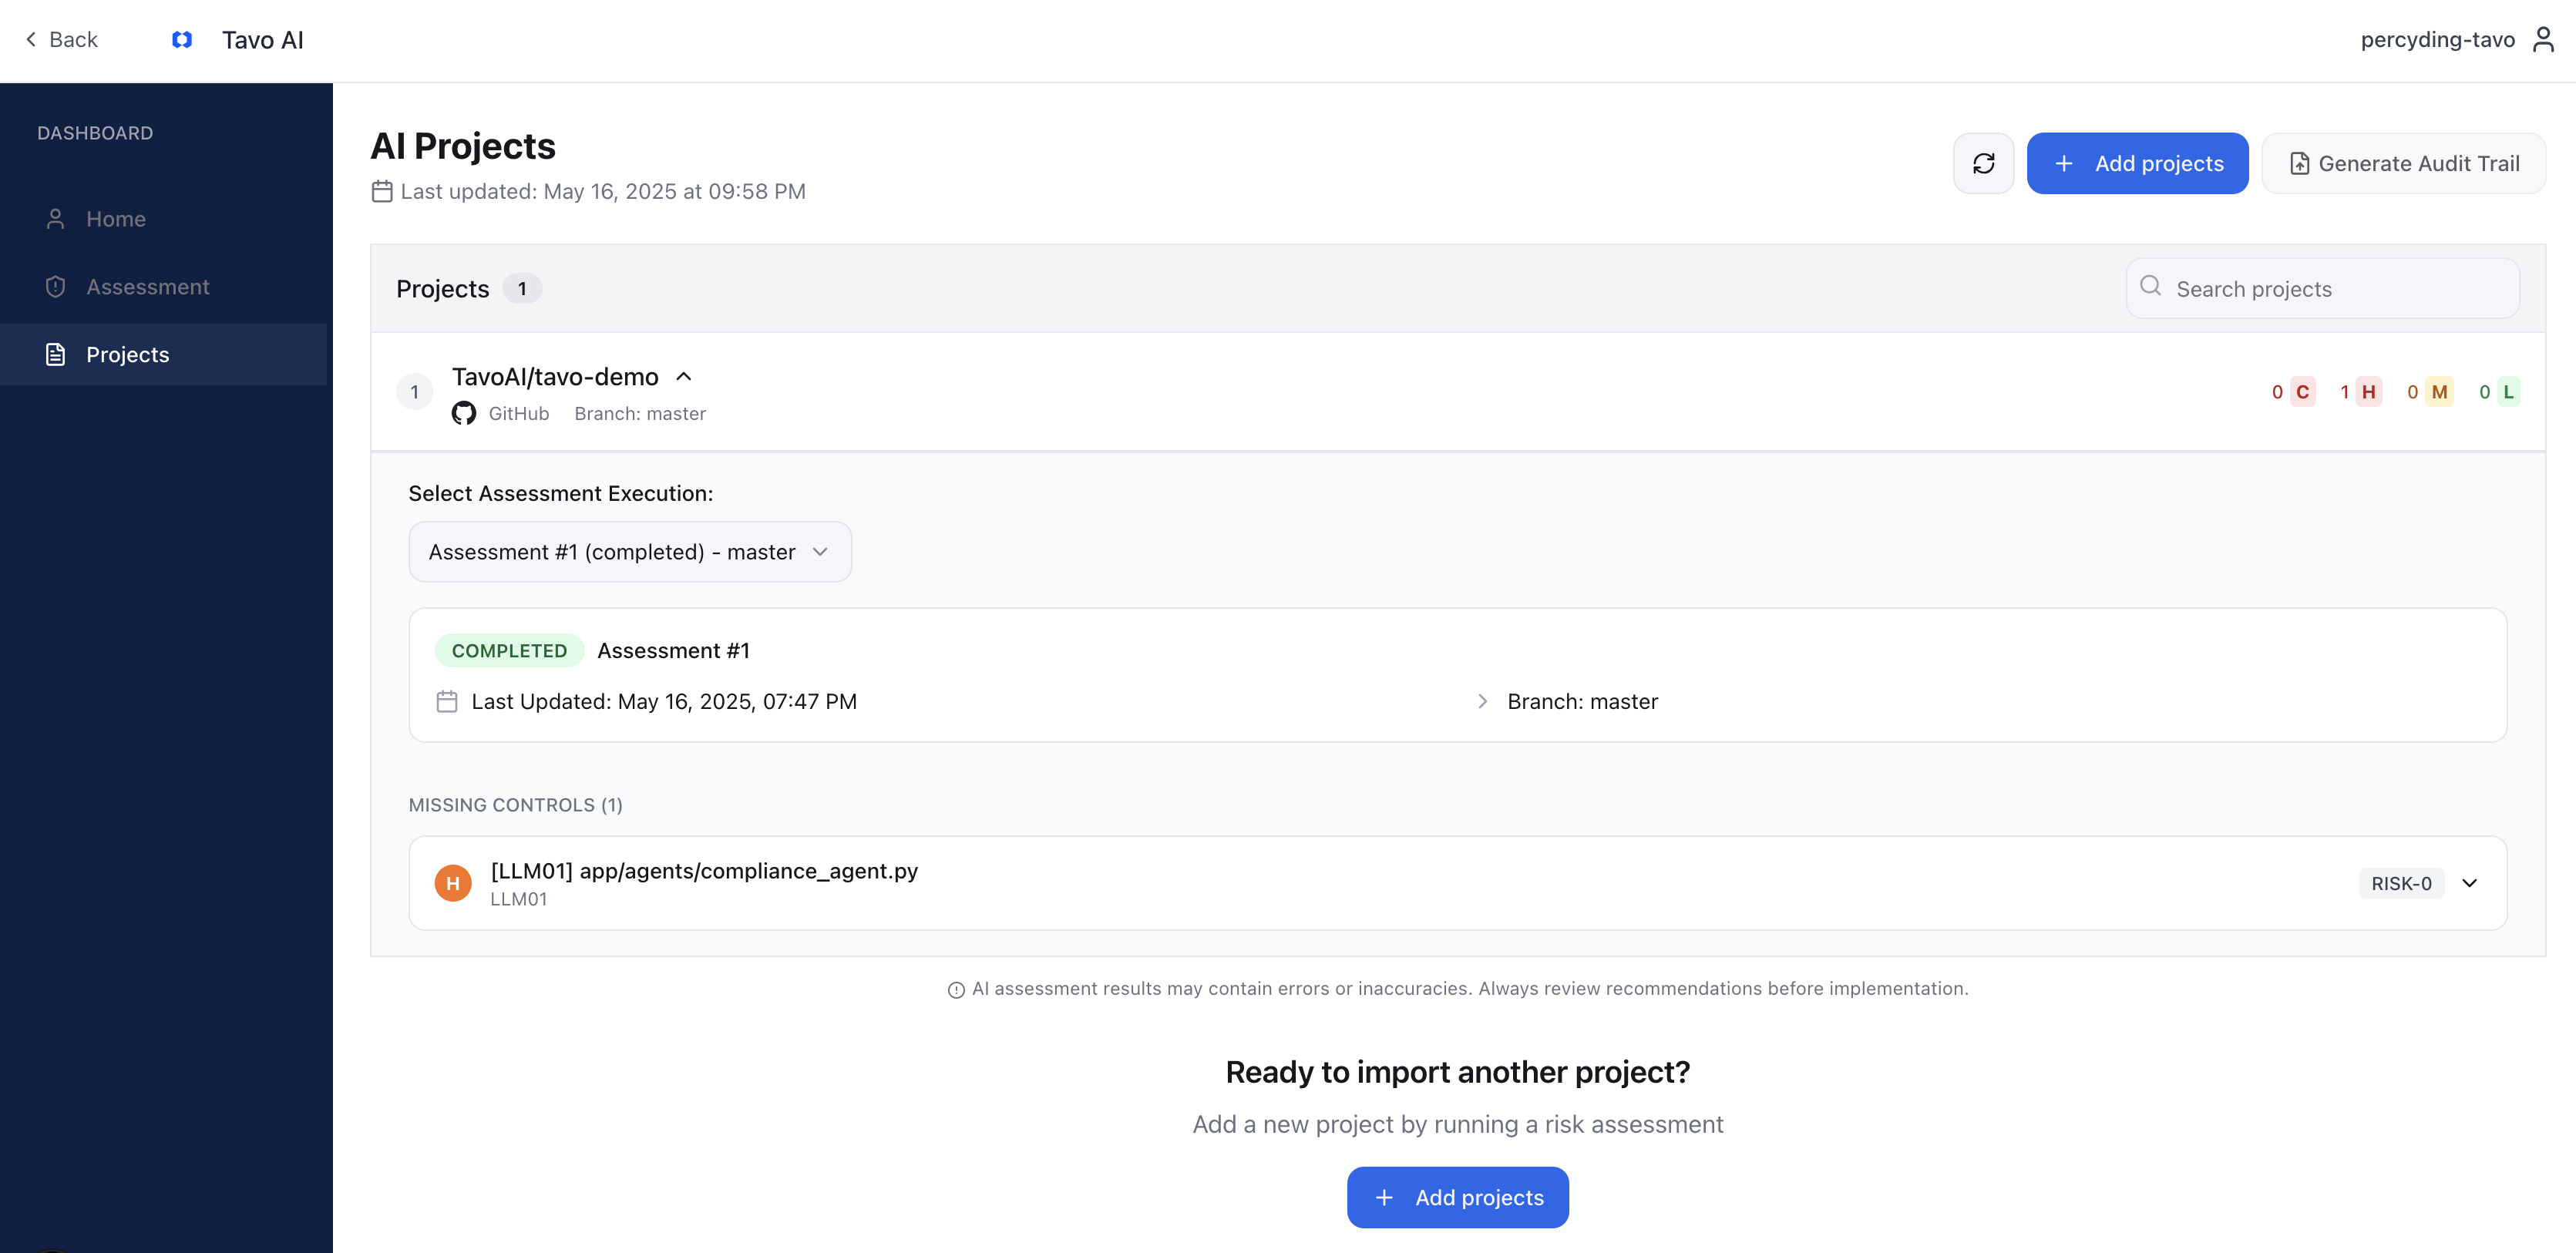Click the orange H severity badge
This screenshot has width=2576, height=1253.
[x=453, y=883]
